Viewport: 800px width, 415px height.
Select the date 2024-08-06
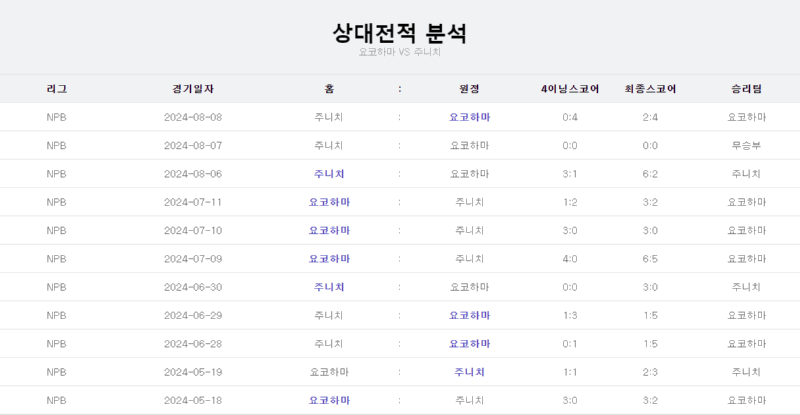click(193, 174)
